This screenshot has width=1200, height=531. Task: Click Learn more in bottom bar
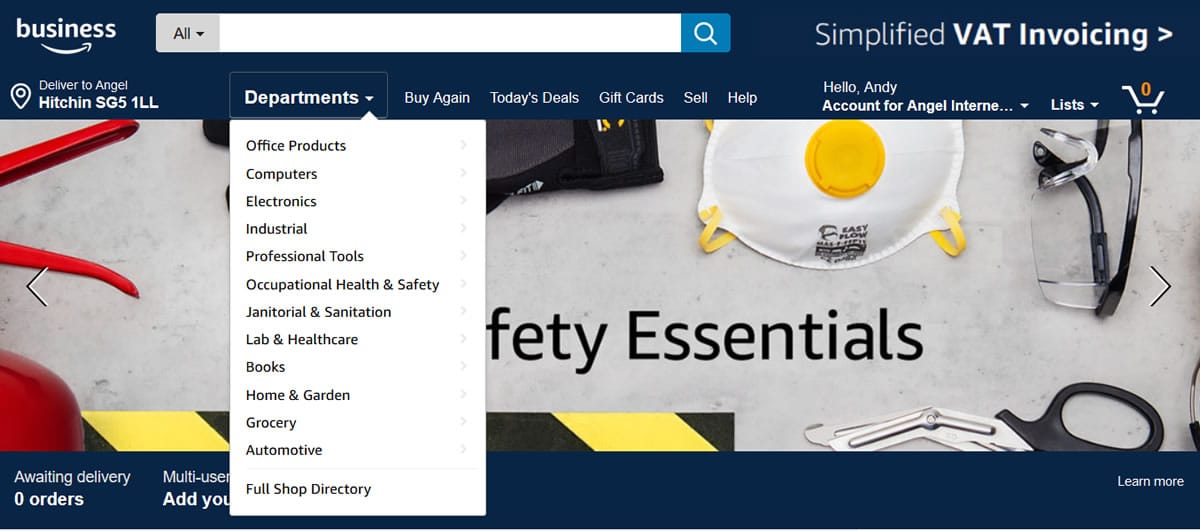click(x=1150, y=481)
